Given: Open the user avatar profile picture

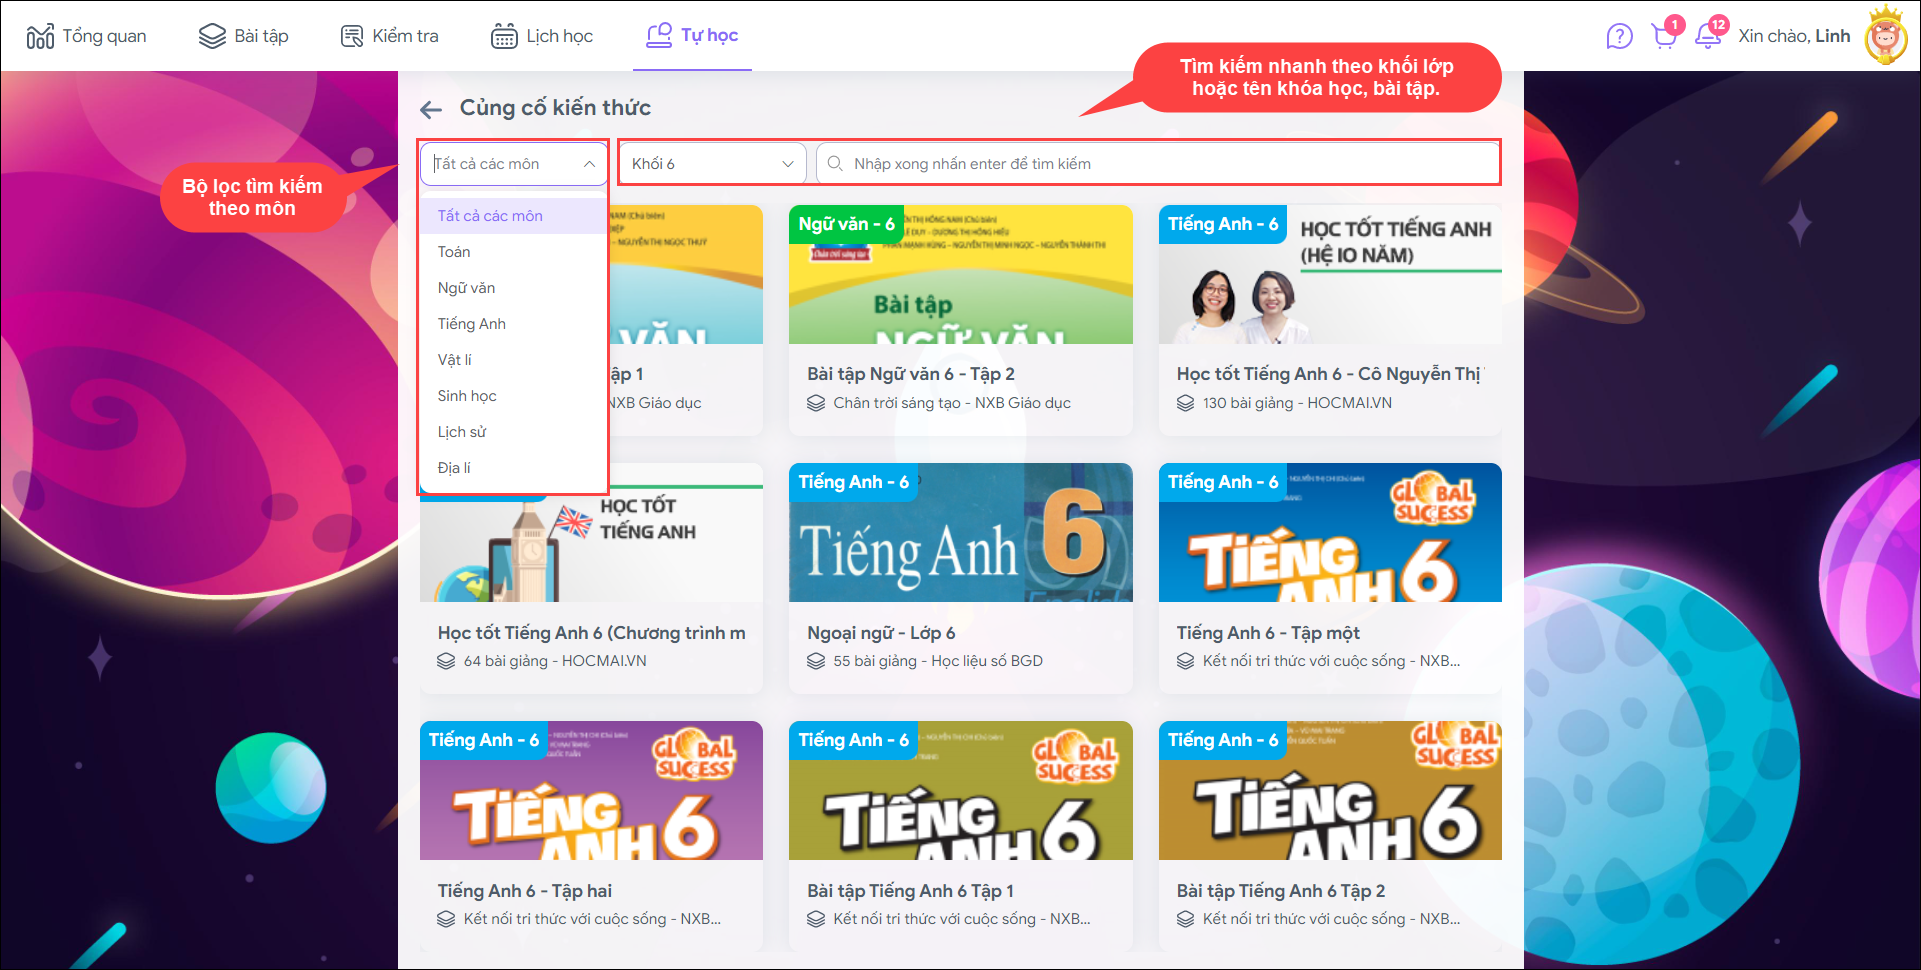Looking at the screenshot, I should pyautogui.click(x=1886, y=36).
